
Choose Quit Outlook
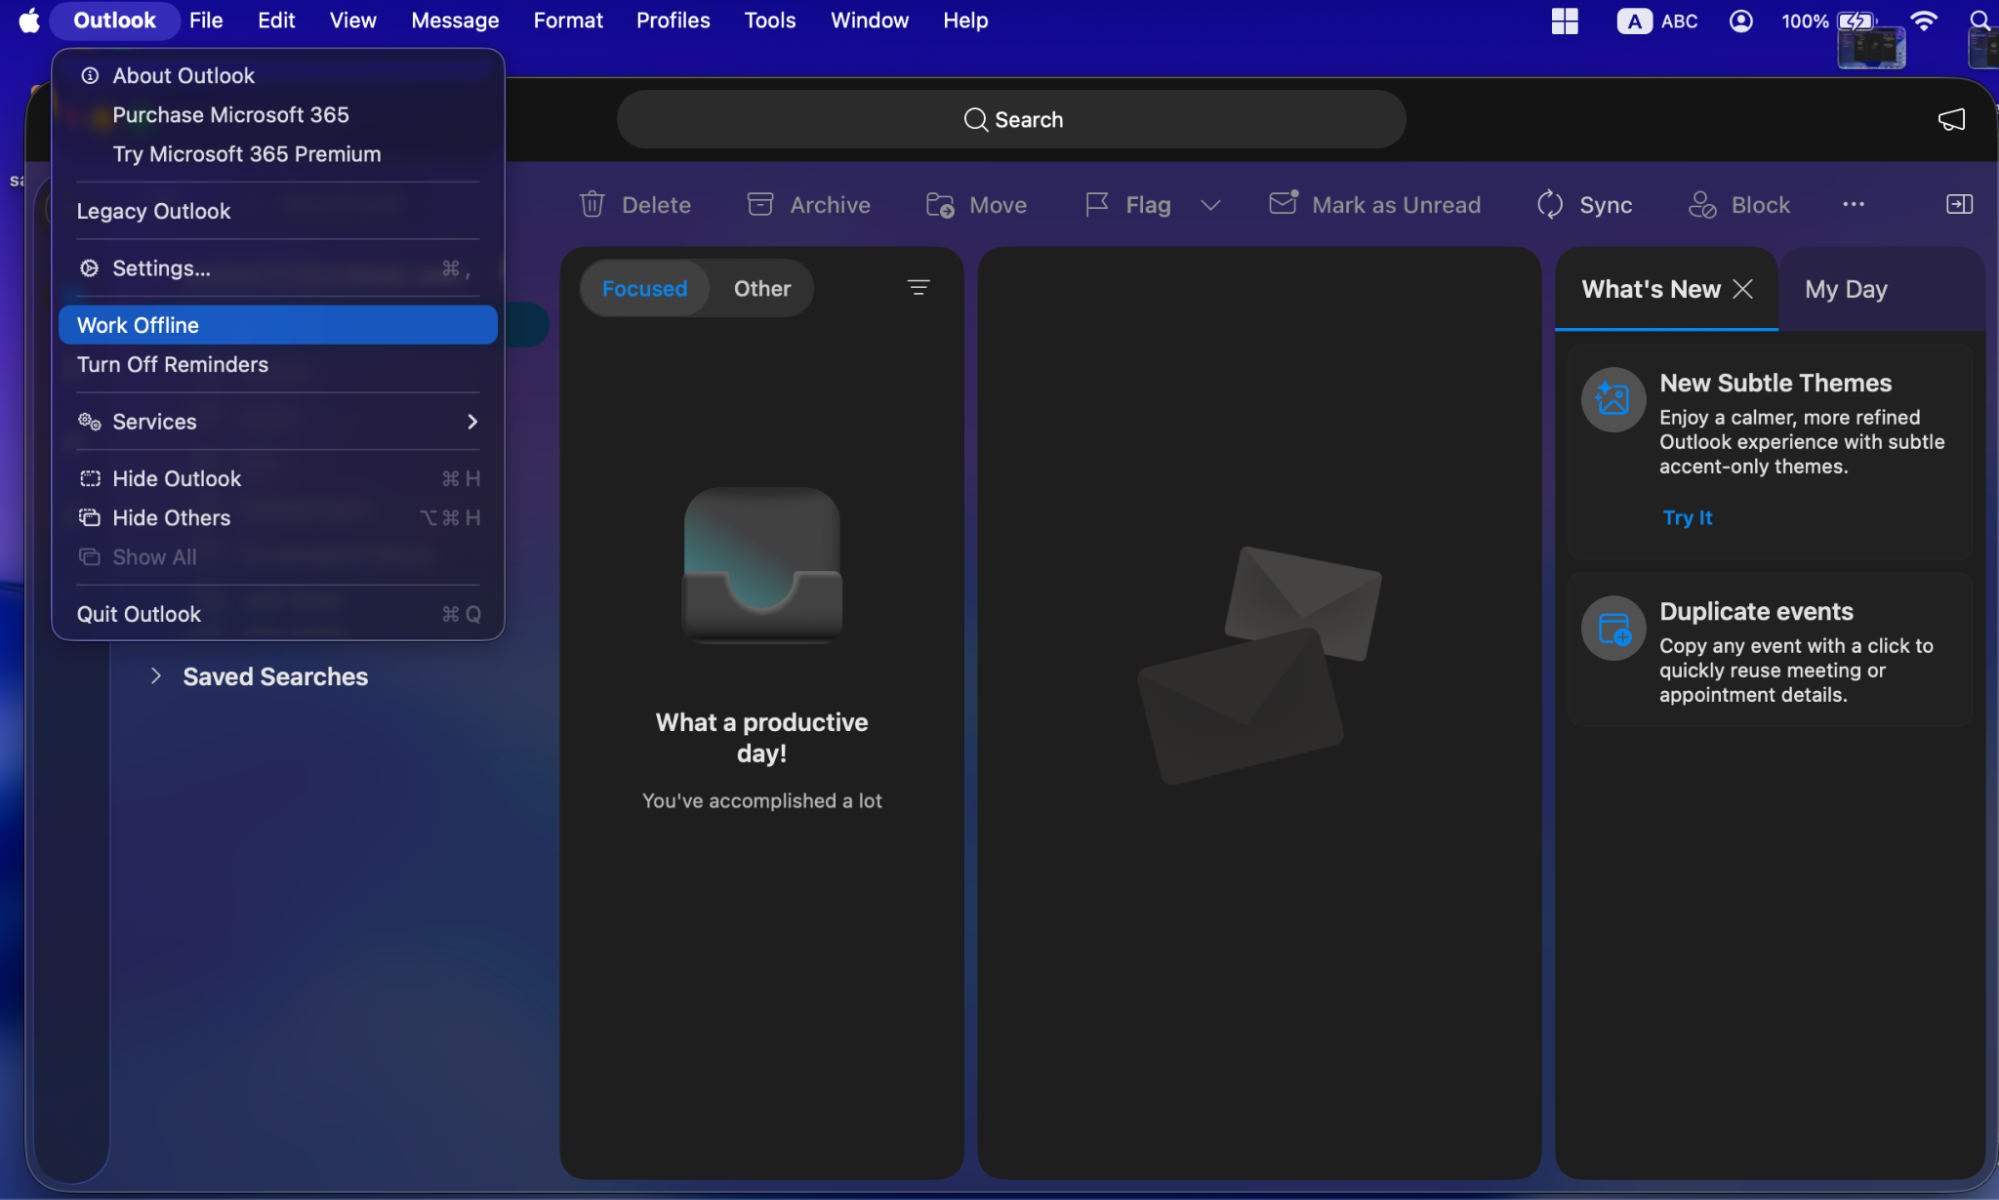coord(278,613)
